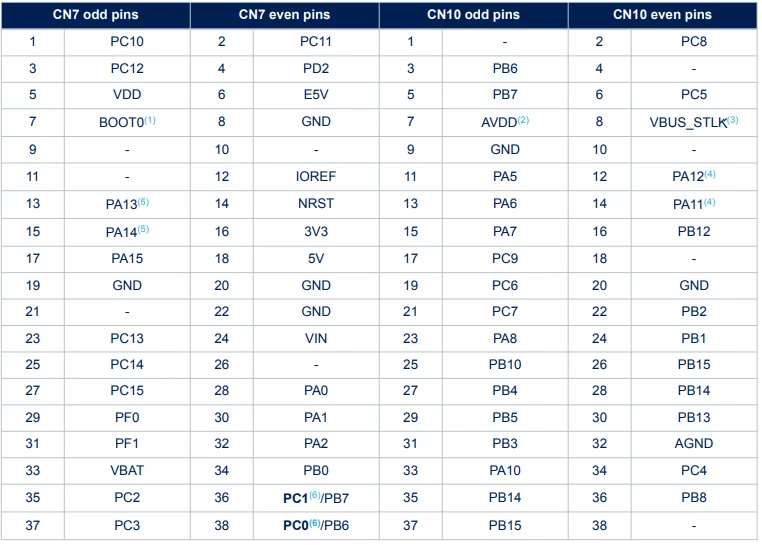Select the VBAT cell
Viewport: 762px width, 545px height.
[x=127, y=471]
